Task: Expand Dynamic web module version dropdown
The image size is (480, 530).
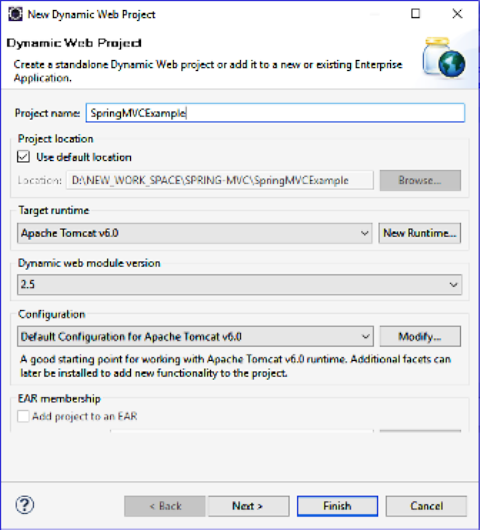Action: coord(239,285)
